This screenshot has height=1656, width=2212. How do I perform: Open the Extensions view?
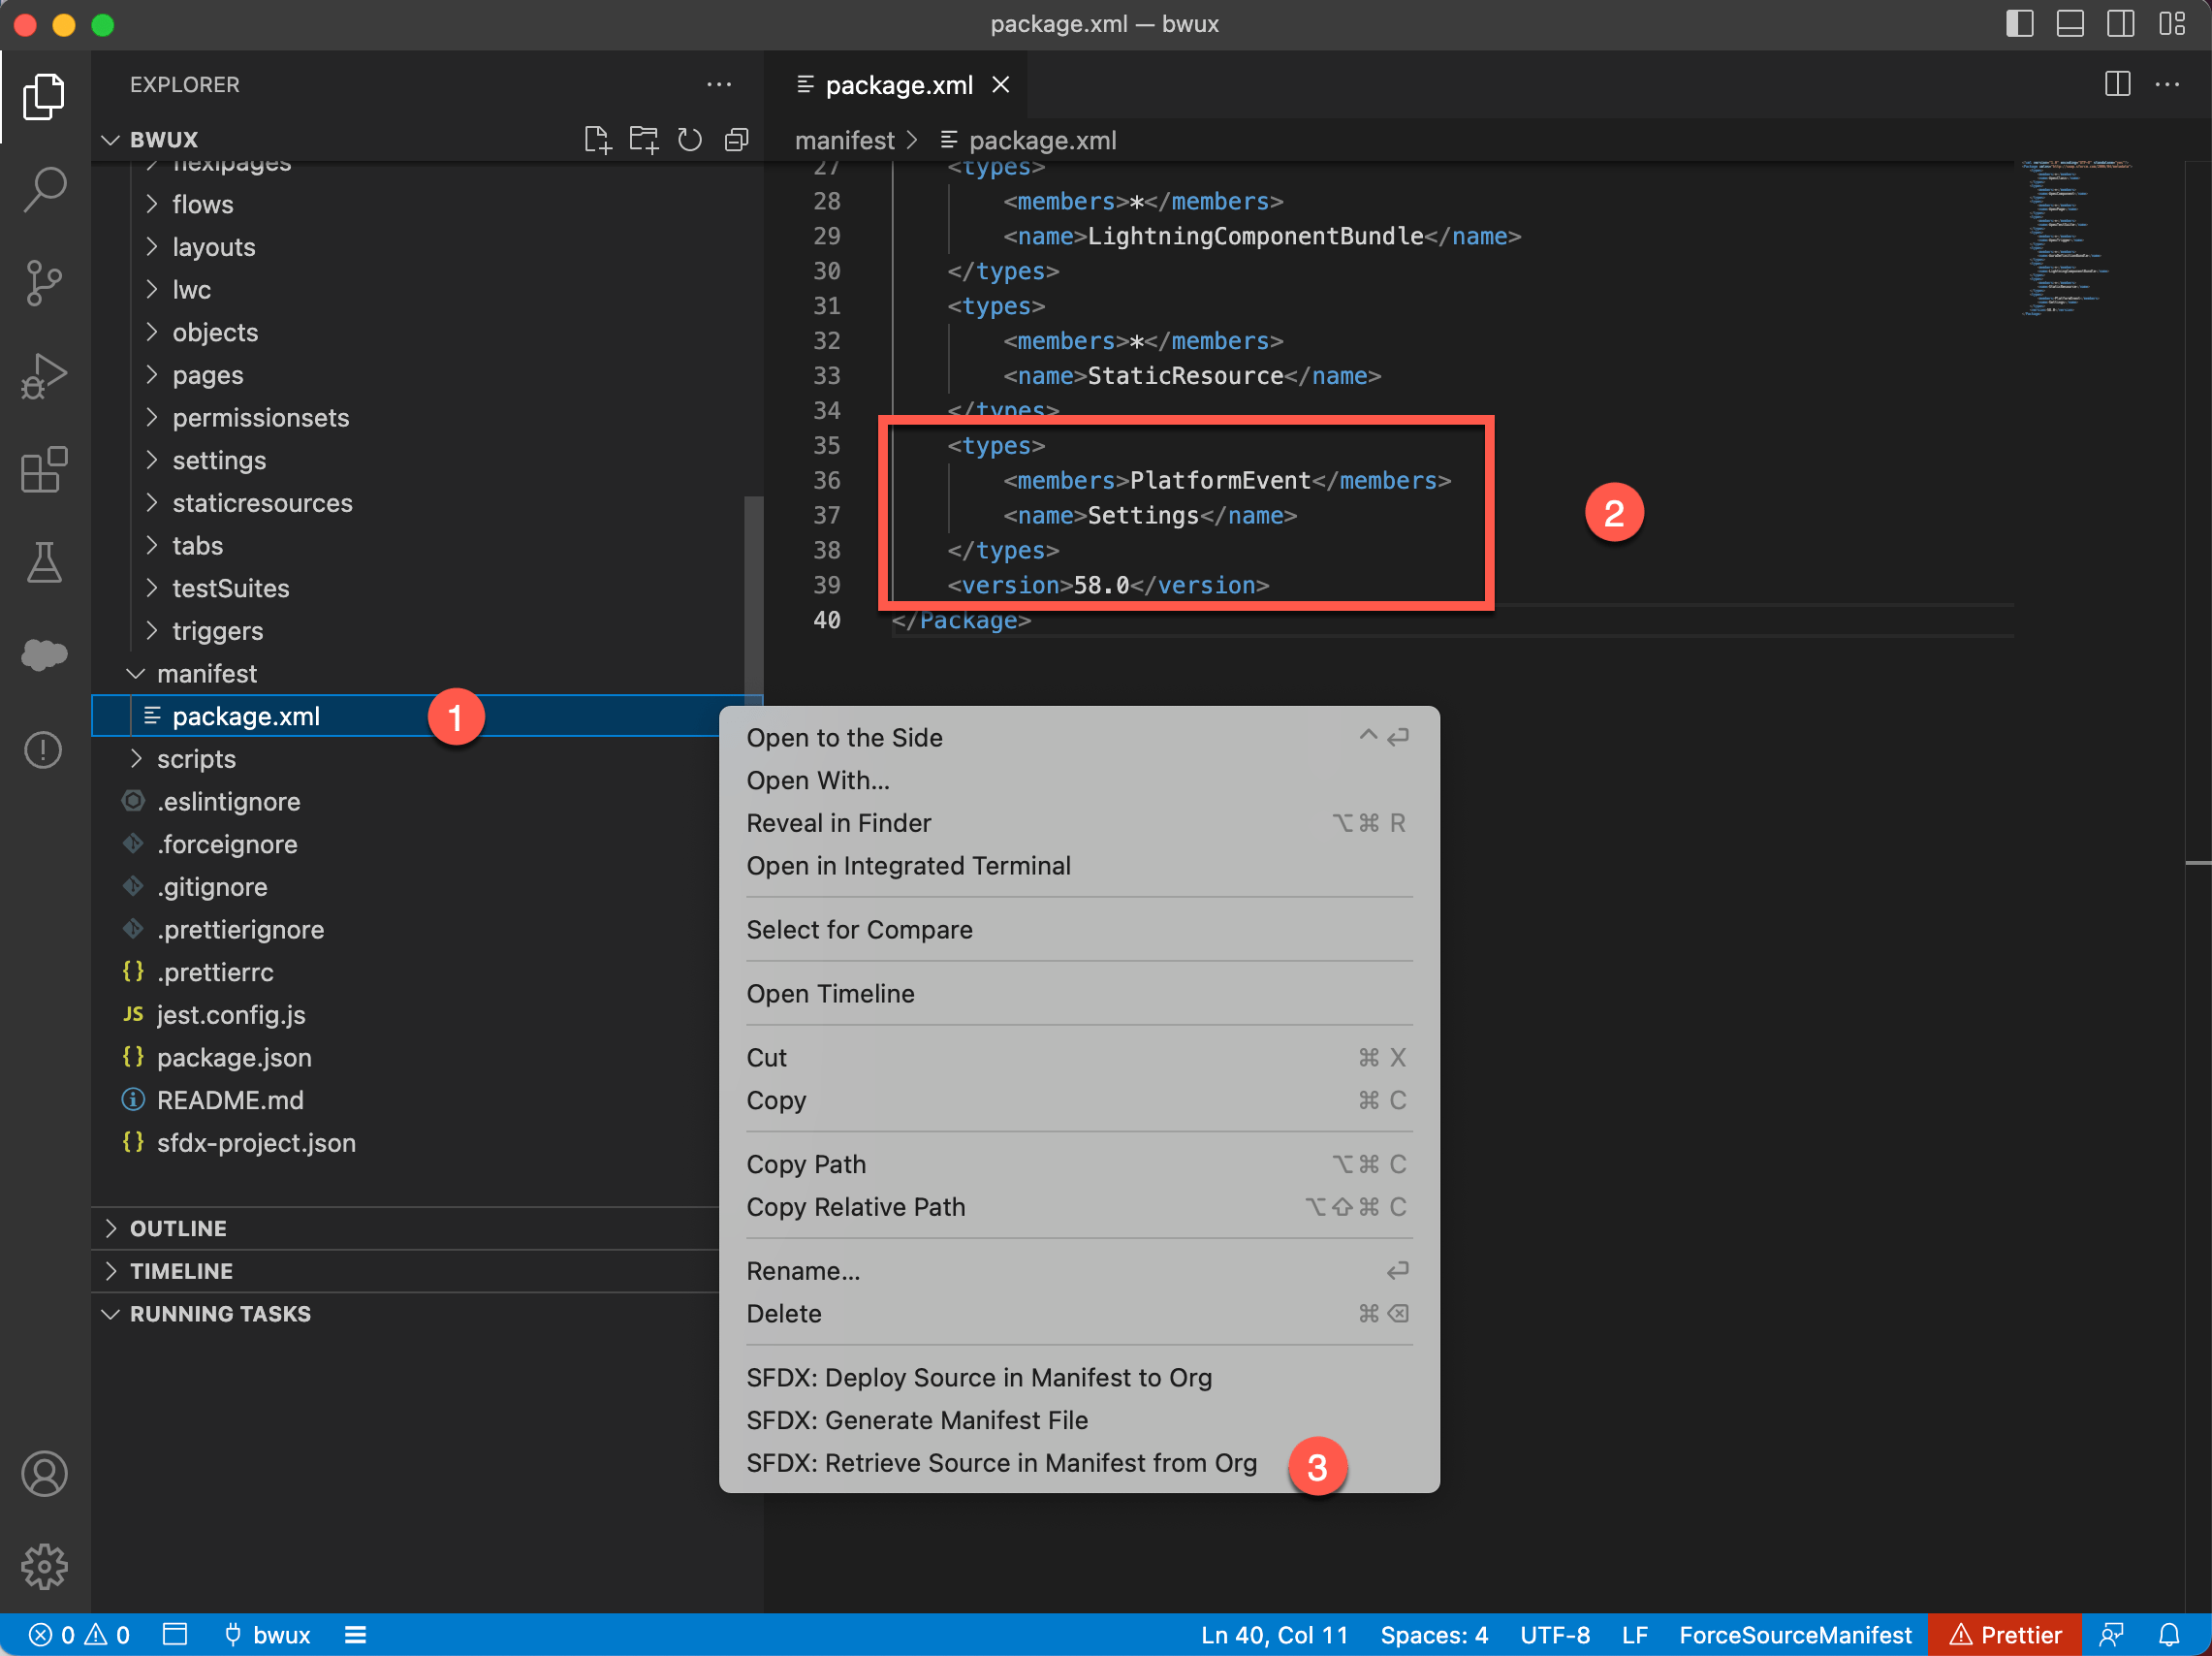click(x=44, y=469)
